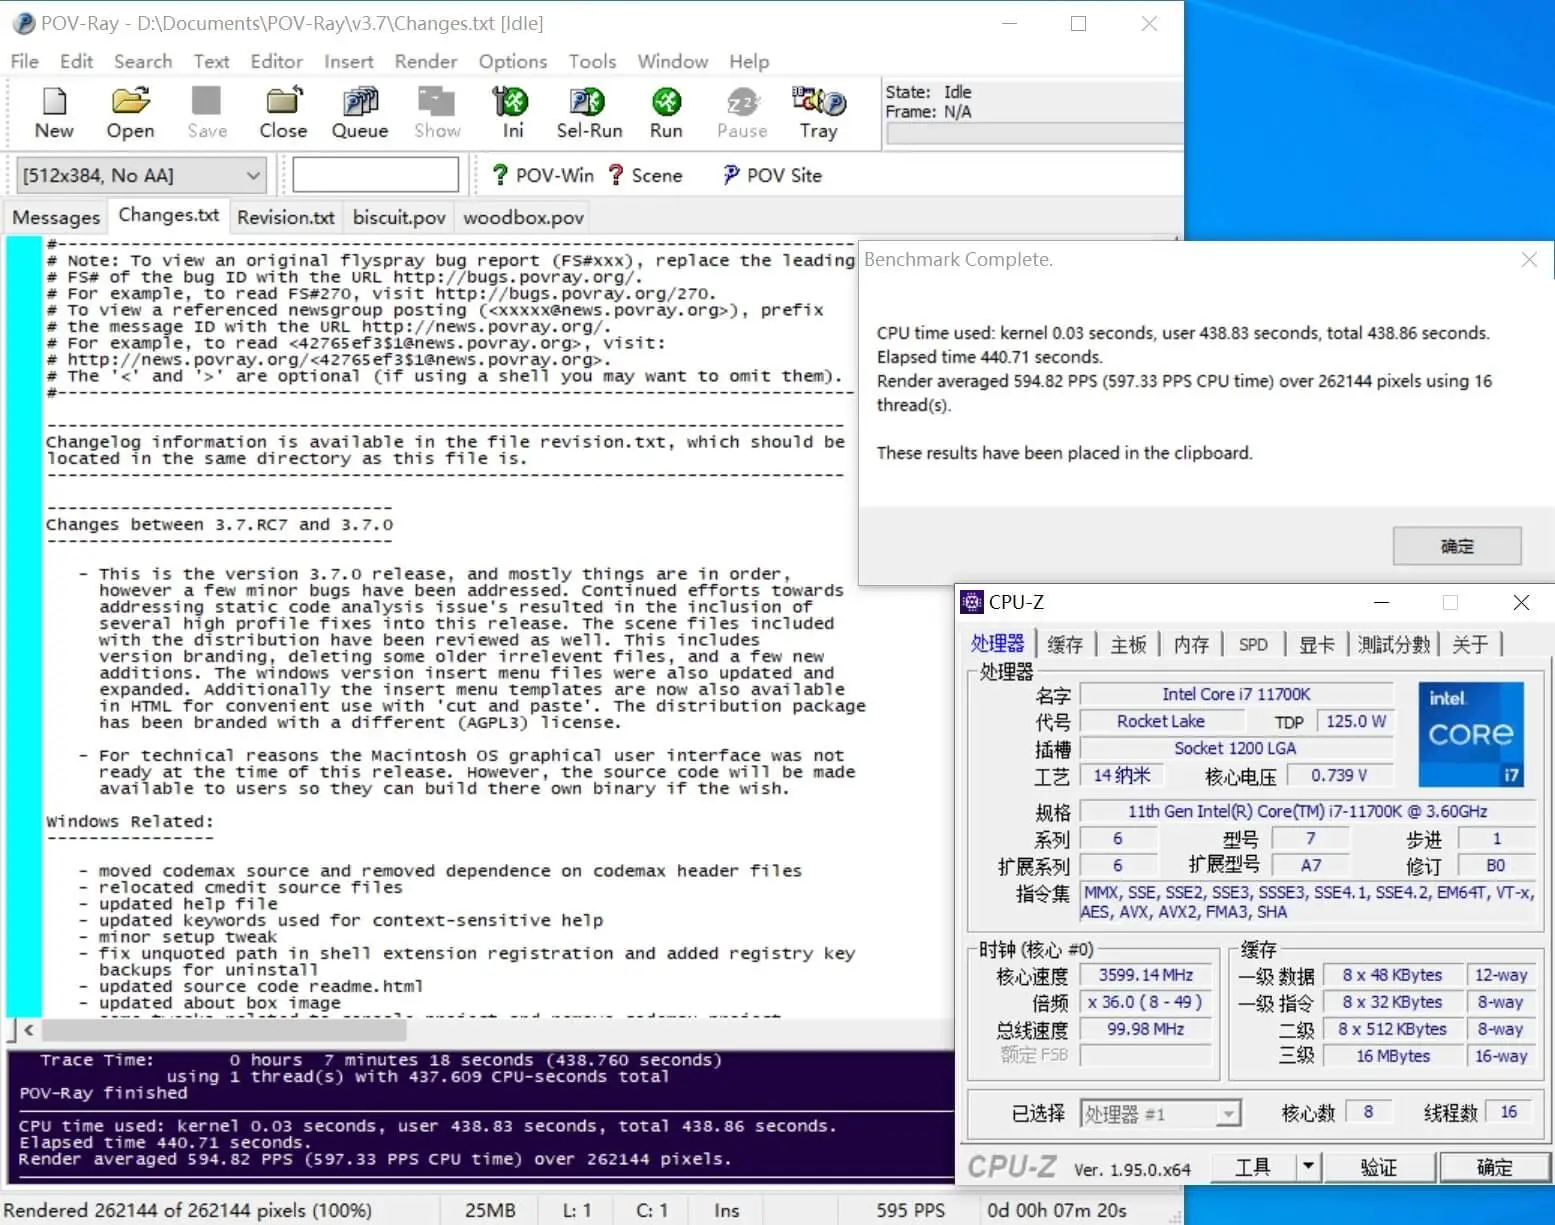This screenshot has height=1225, width=1555.
Task: Click the New file toolbar icon
Action: [54, 101]
